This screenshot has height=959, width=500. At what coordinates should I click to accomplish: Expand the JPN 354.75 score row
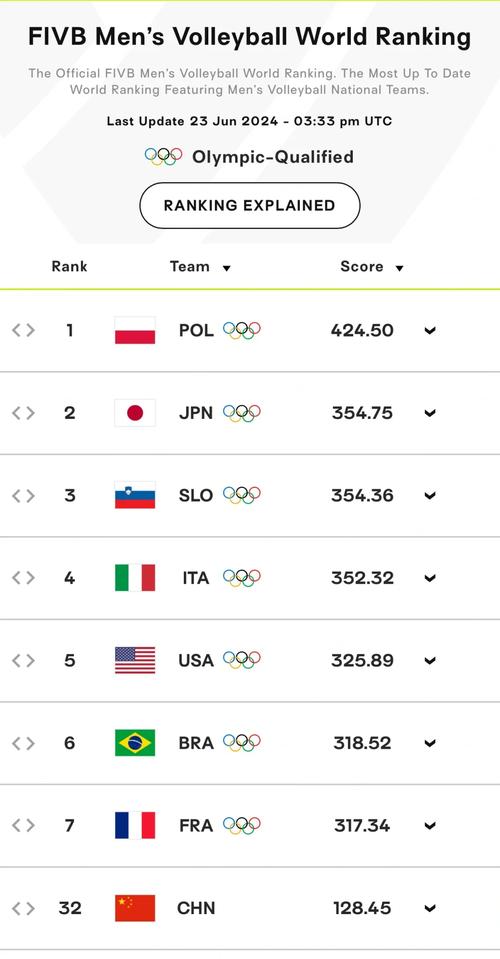coord(430,413)
